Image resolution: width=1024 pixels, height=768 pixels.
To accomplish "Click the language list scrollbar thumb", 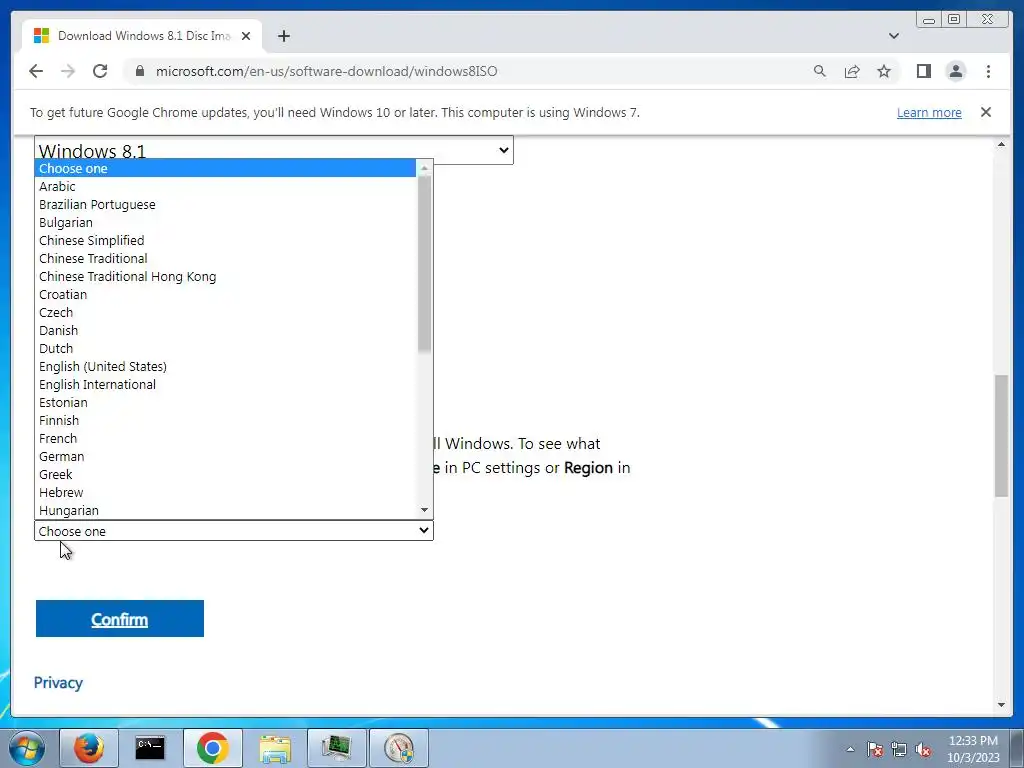I will point(424,263).
